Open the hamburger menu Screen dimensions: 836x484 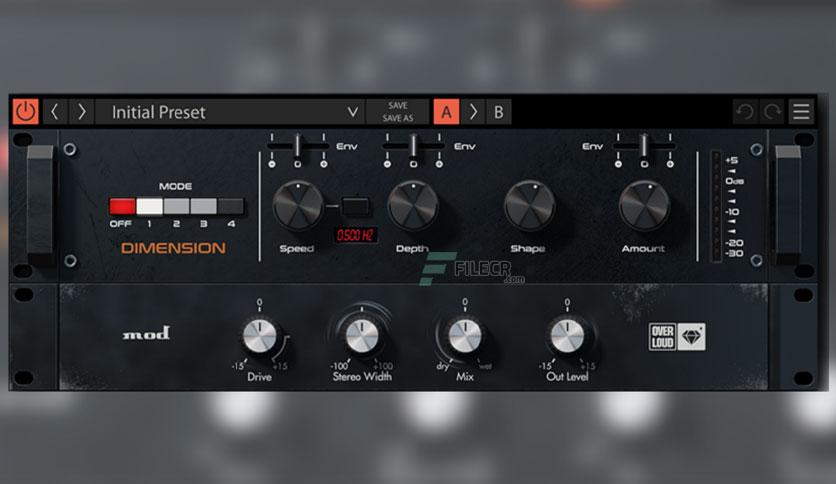(801, 112)
